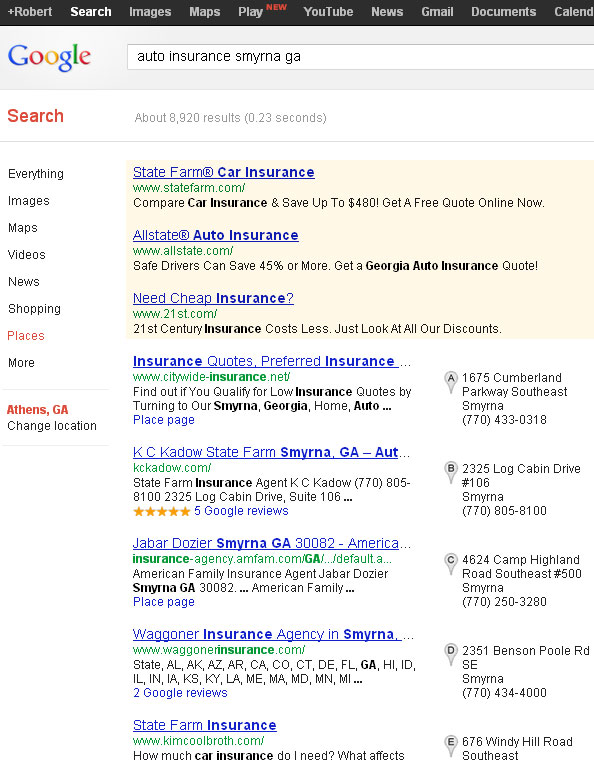The image size is (594, 764).
Task: Open Documents from the top bar
Action: click(x=503, y=12)
